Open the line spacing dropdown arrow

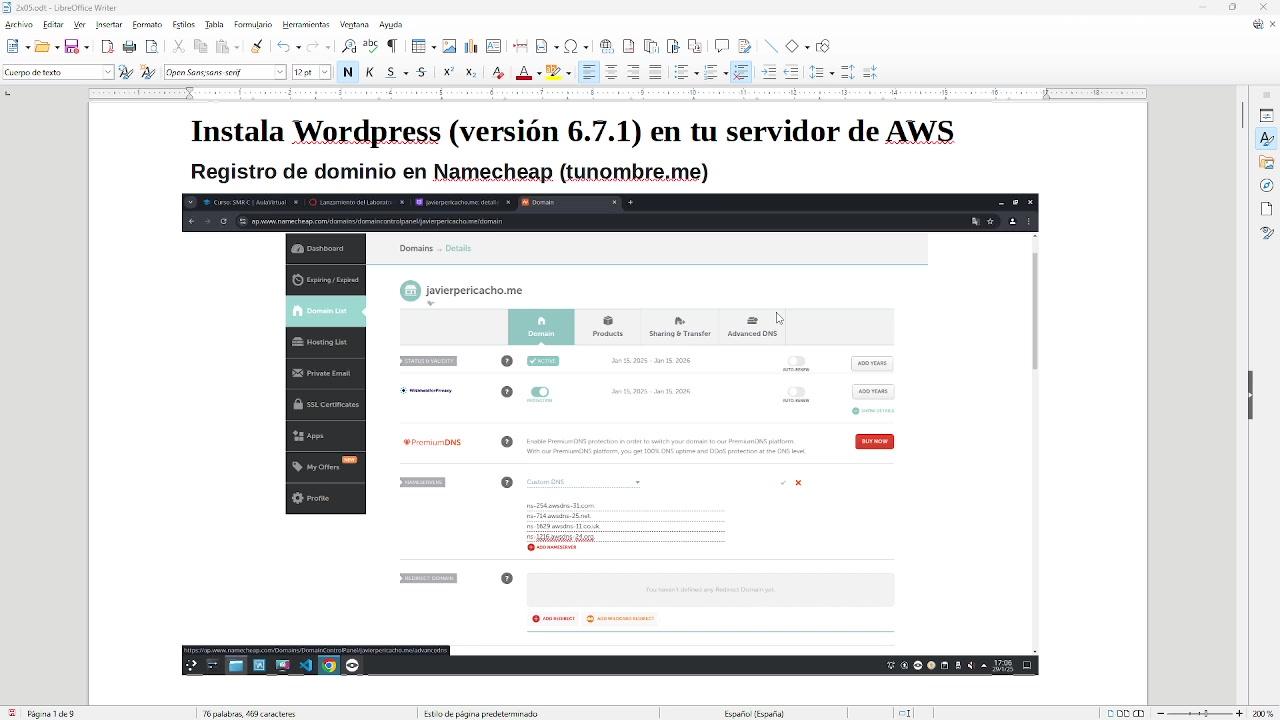pos(832,73)
